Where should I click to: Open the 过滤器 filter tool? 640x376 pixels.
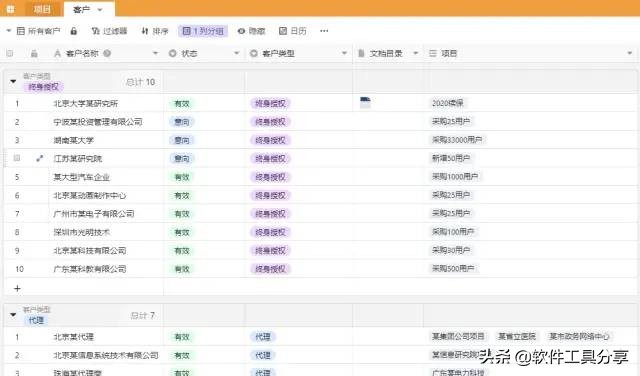[109, 31]
